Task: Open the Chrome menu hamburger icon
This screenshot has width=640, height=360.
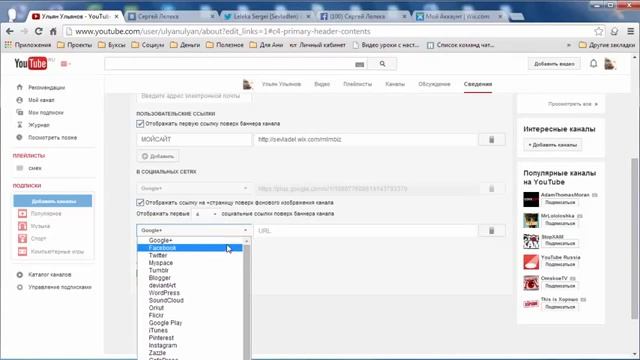Action: 631,31
